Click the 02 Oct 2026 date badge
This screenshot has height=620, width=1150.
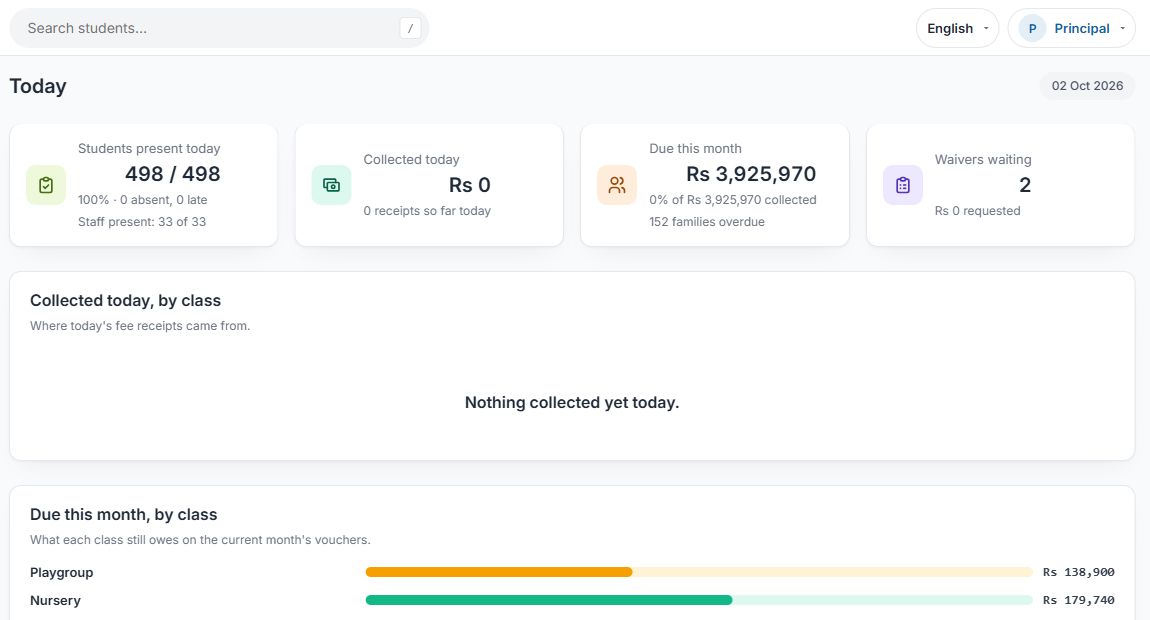click(1087, 86)
